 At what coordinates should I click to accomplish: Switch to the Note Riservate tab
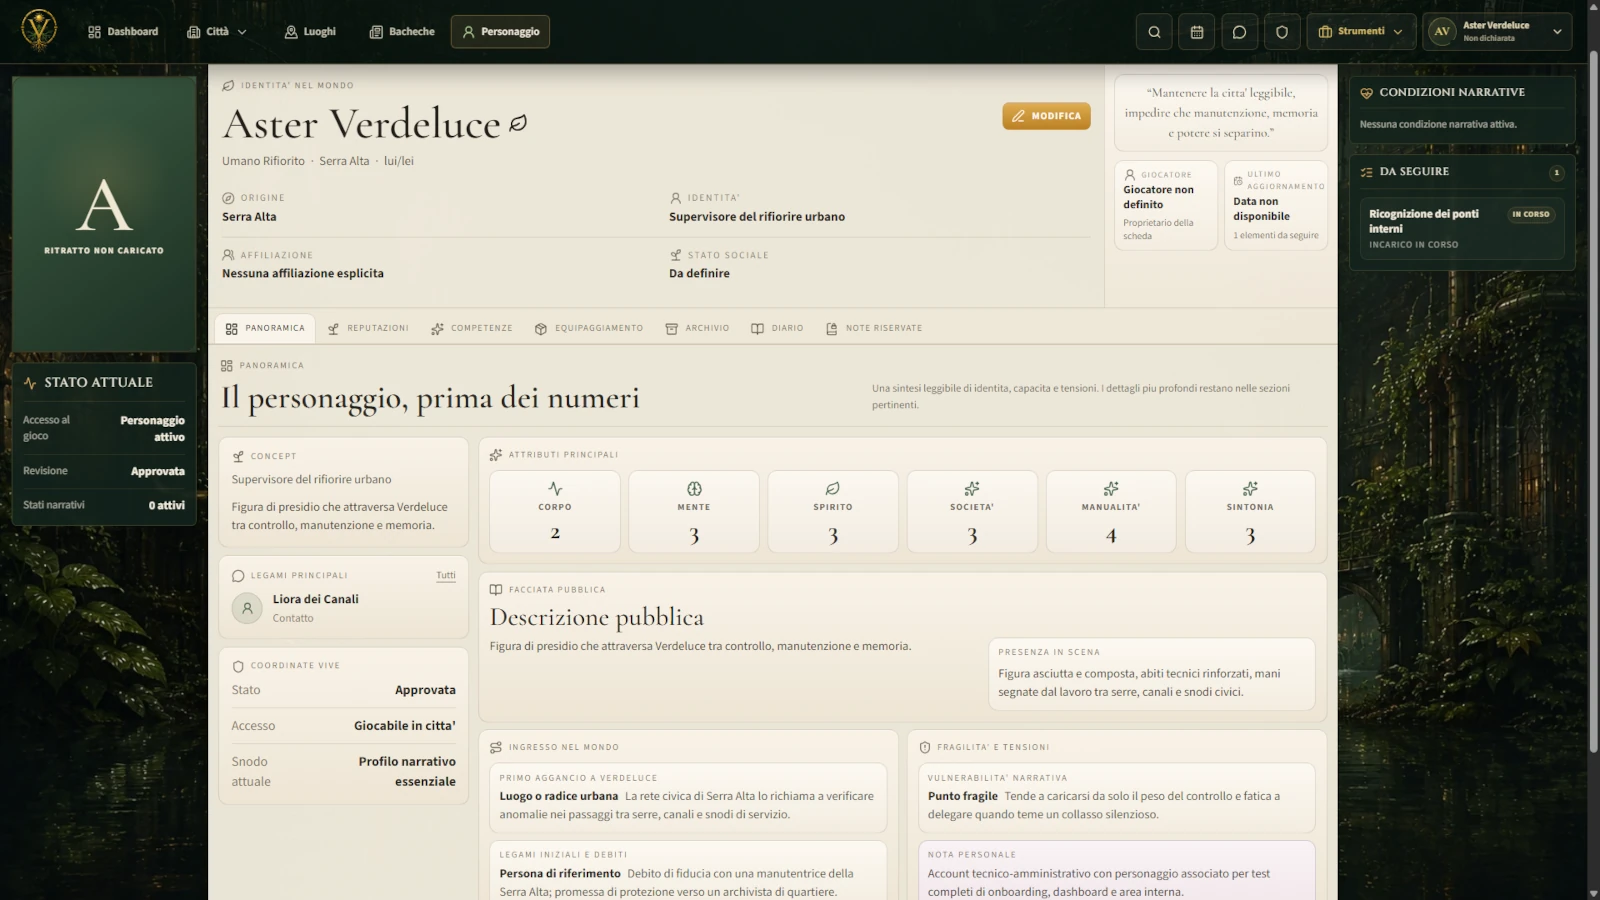point(874,328)
